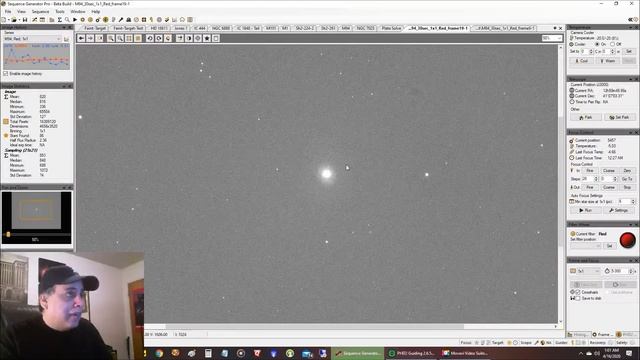Click the image horizontal scrollbar
Image resolution: width=640 pixels, height=360 pixels.
click(x=314, y=327)
